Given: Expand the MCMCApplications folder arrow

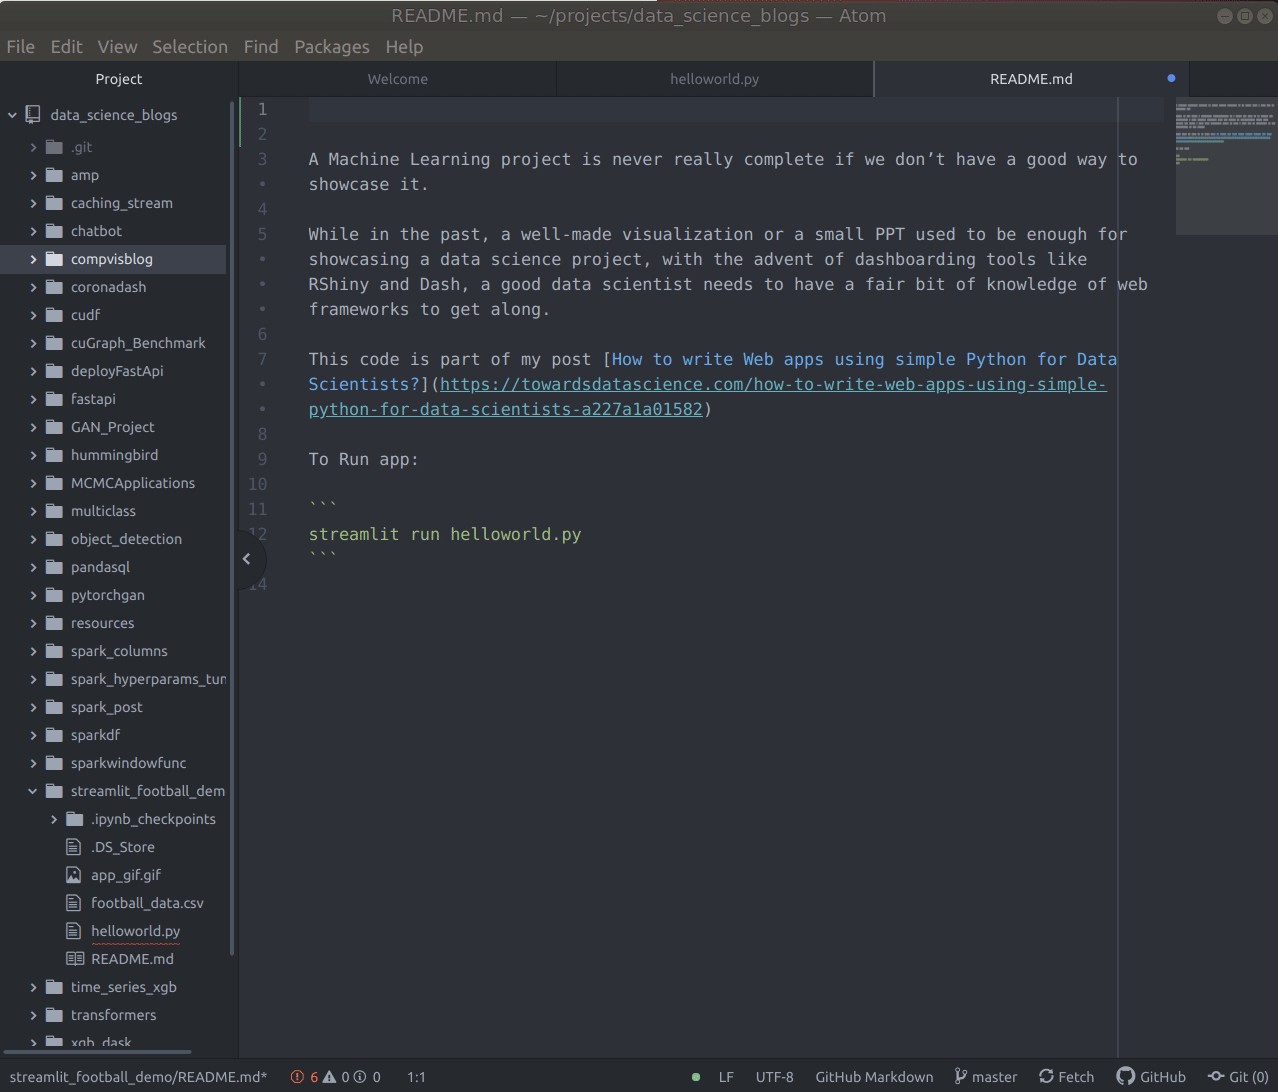Looking at the screenshot, I should point(33,483).
